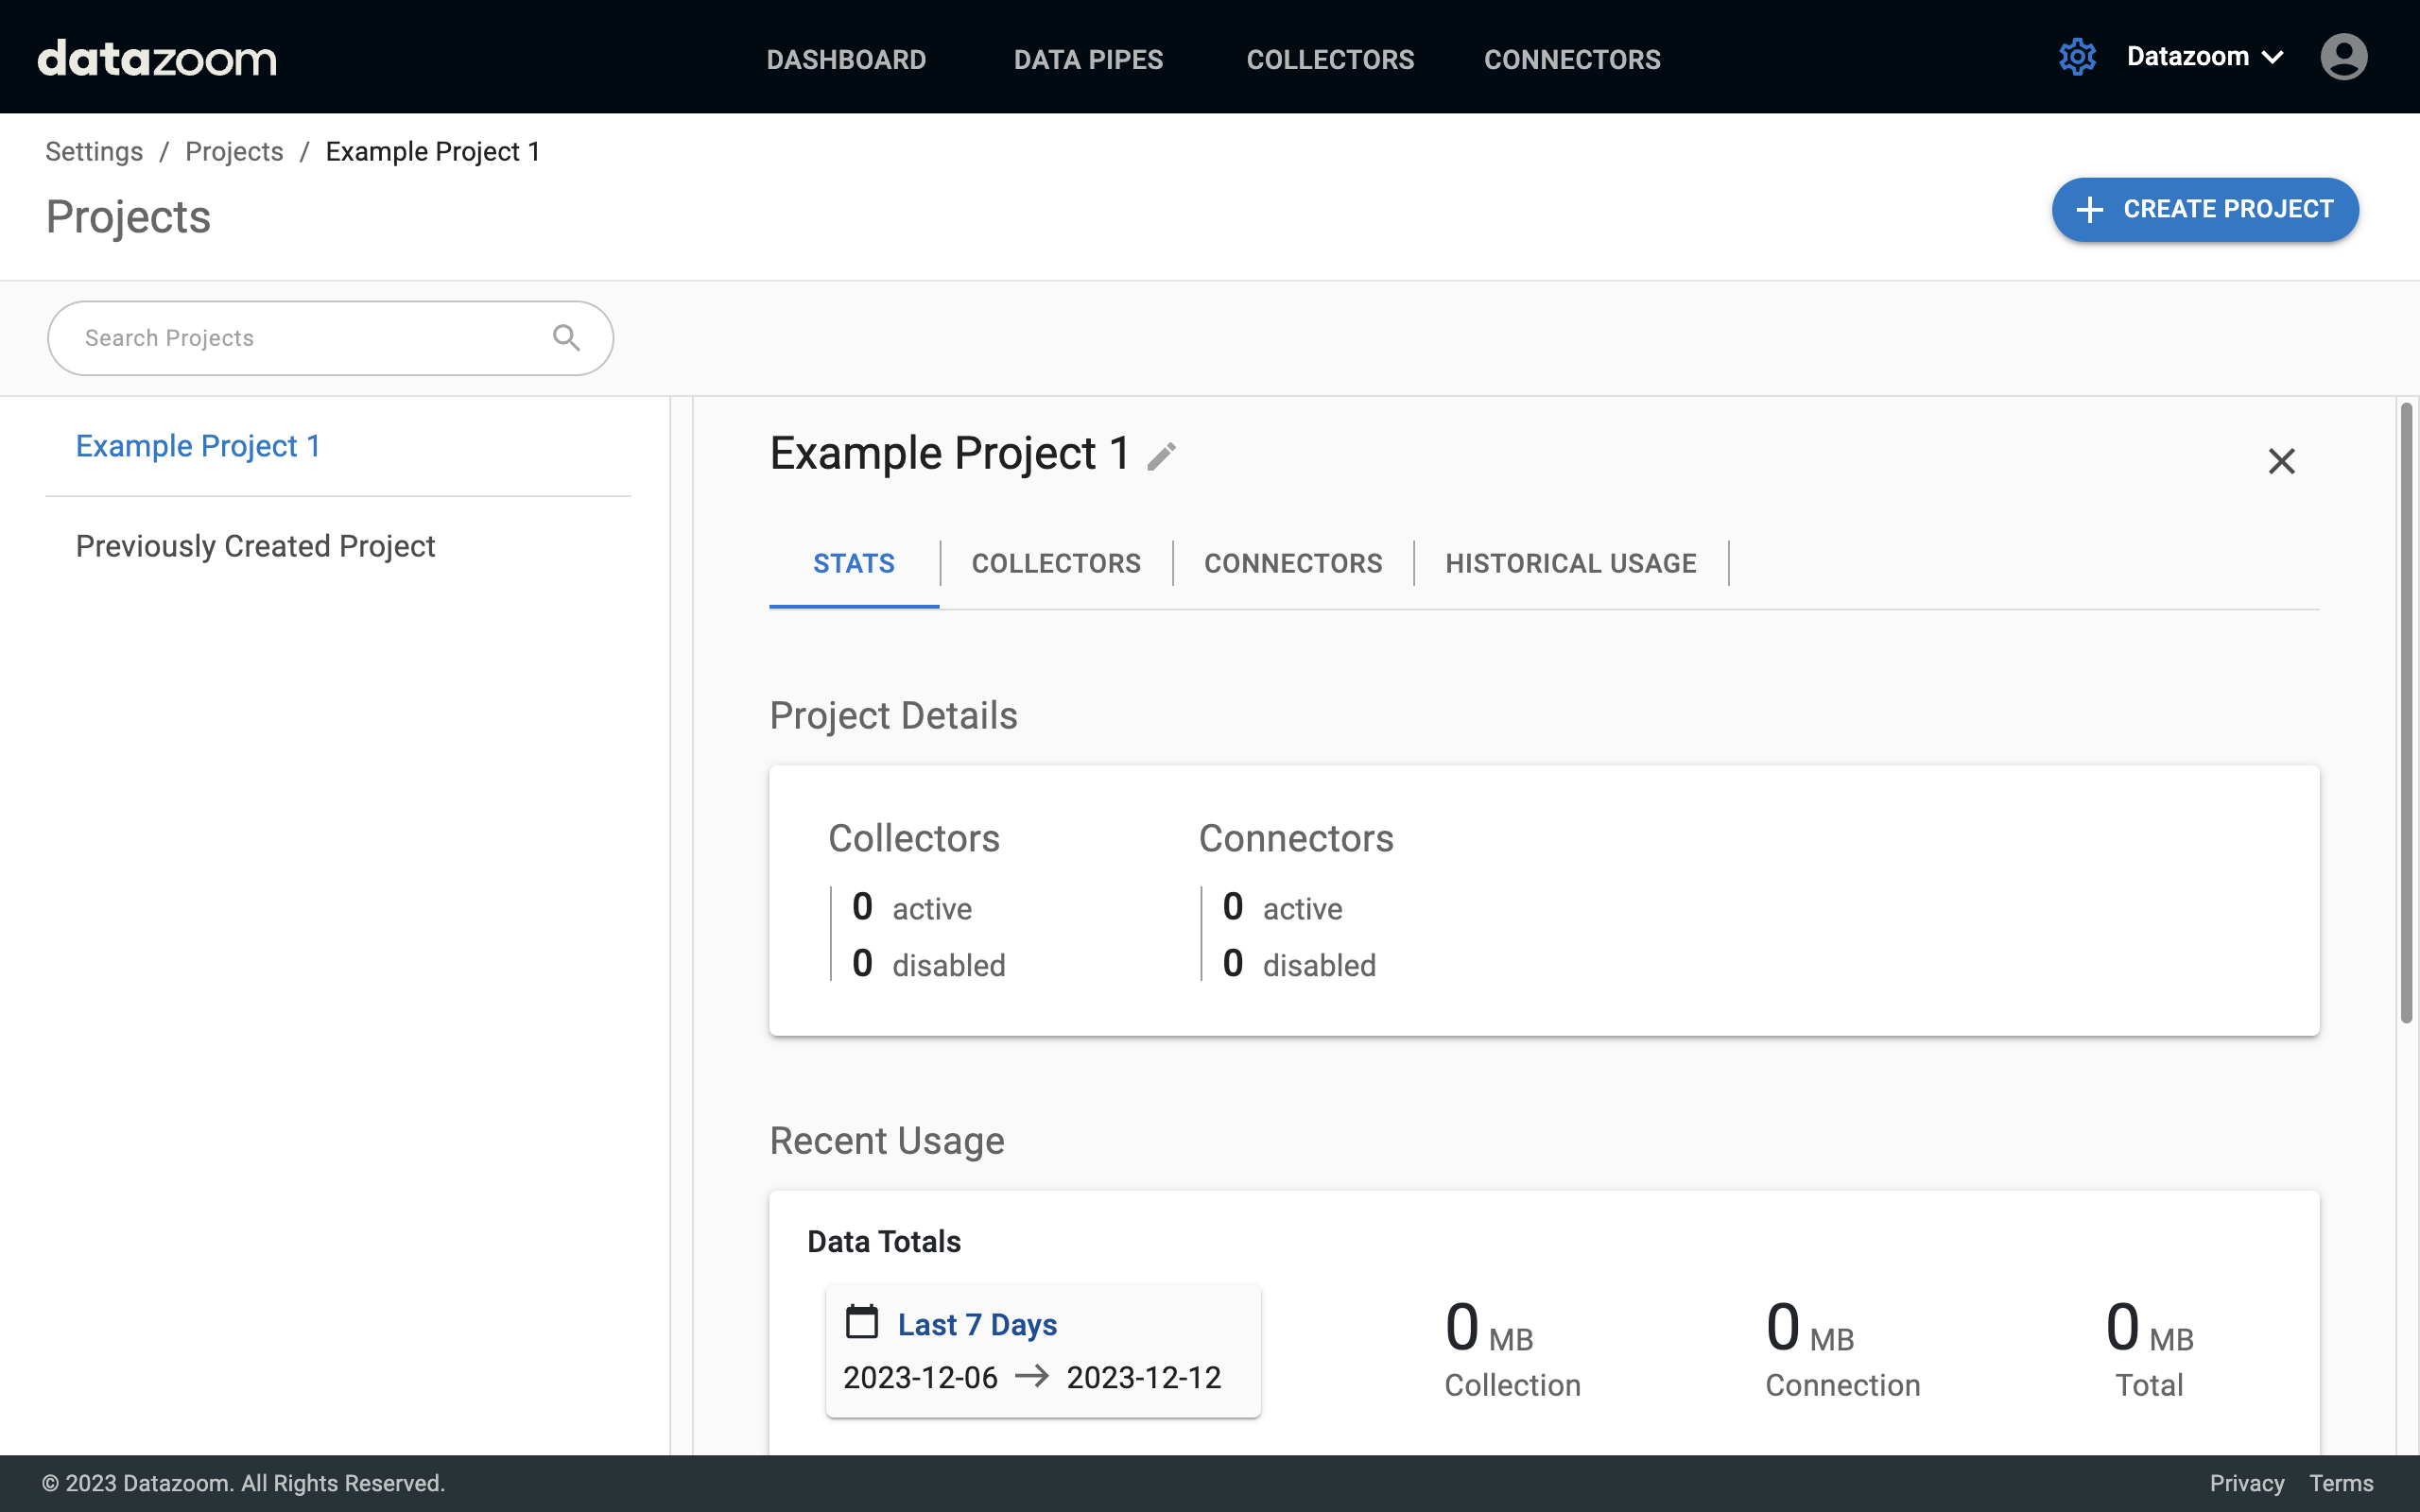Click Projects in the breadcrumb
This screenshot has height=1512, width=2420.
click(x=234, y=151)
